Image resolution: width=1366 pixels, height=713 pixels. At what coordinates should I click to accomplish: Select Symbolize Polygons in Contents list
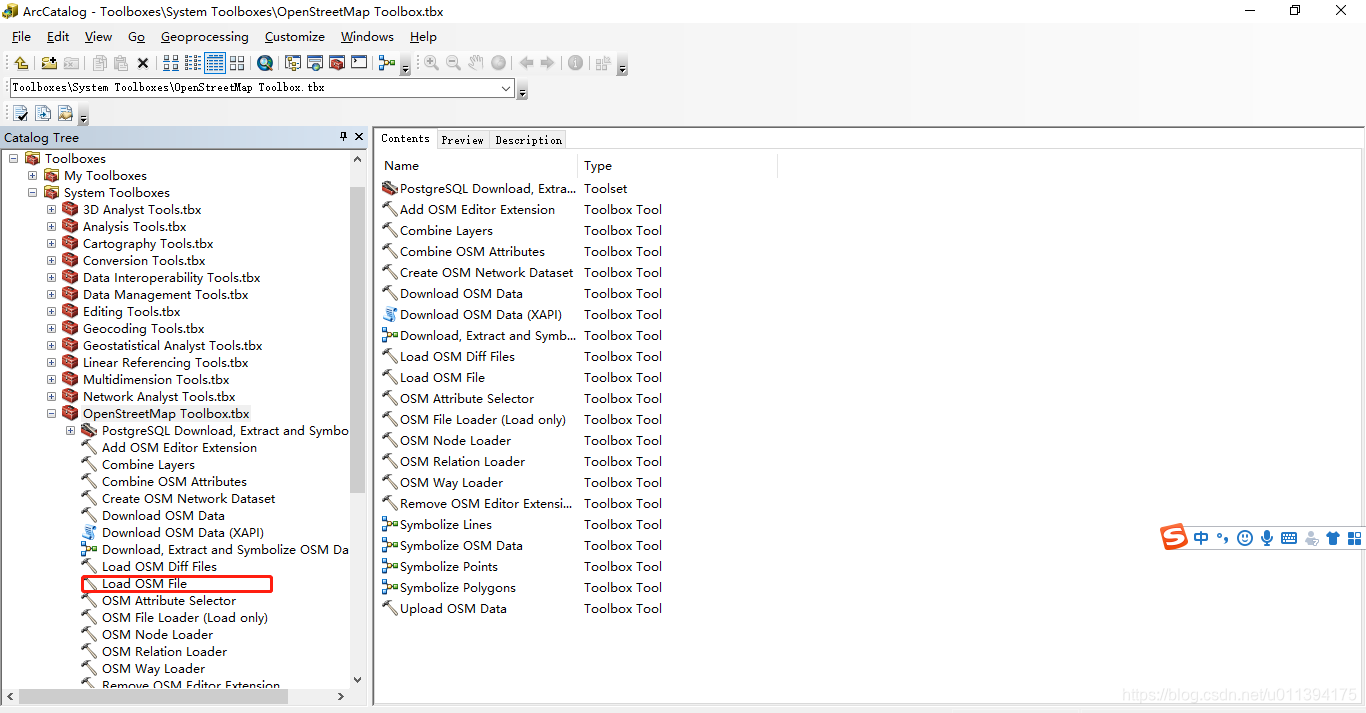[x=458, y=588]
